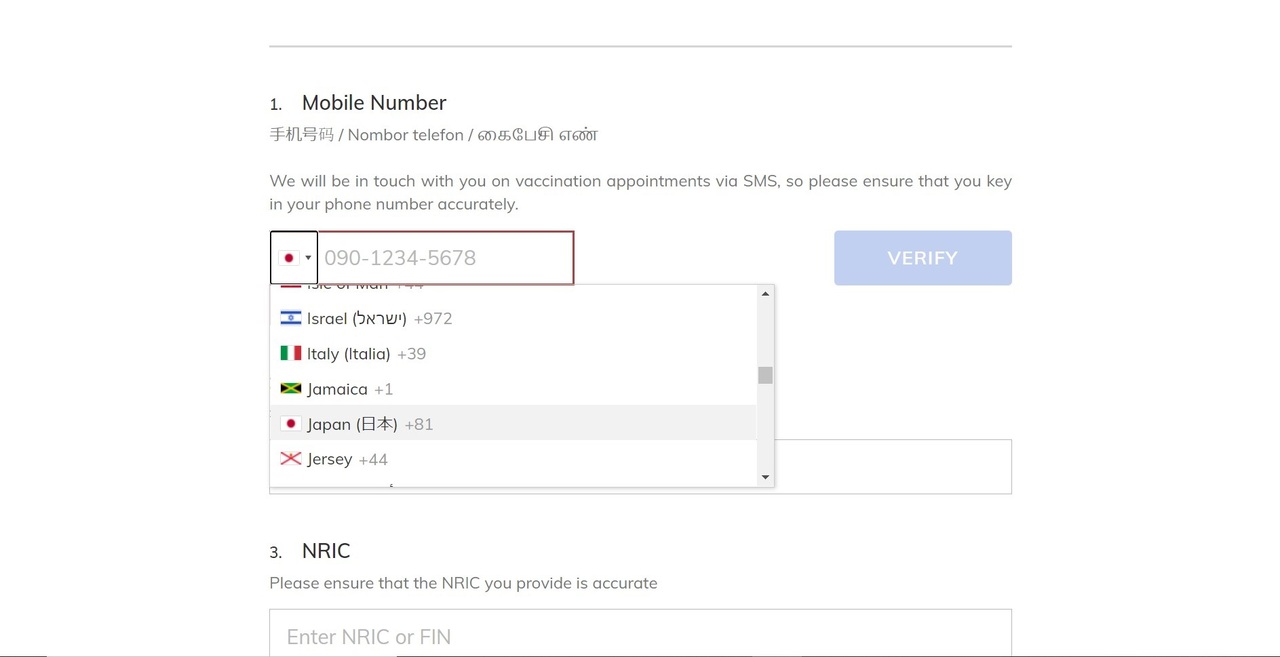Click the Israel flag icon in the list
Image resolution: width=1280 pixels, height=657 pixels.
pyautogui.click(x=290, y=318)
